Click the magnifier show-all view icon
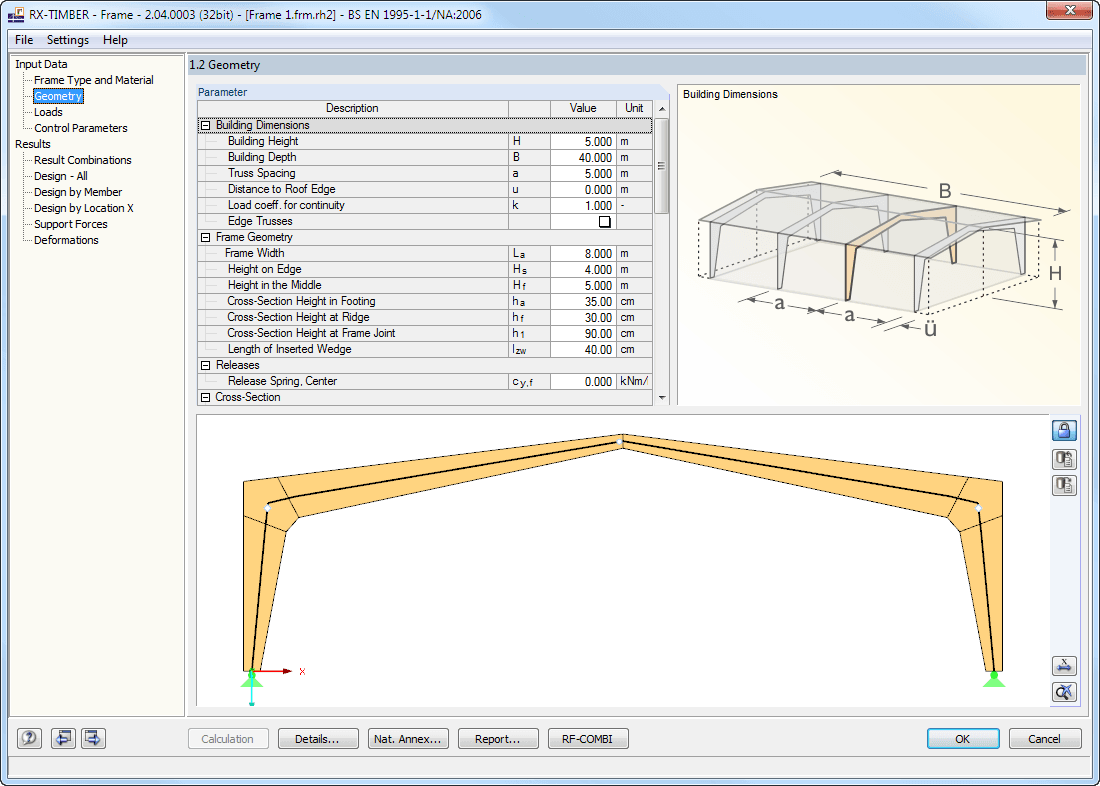1100x786 pixels. [1064, 692]
